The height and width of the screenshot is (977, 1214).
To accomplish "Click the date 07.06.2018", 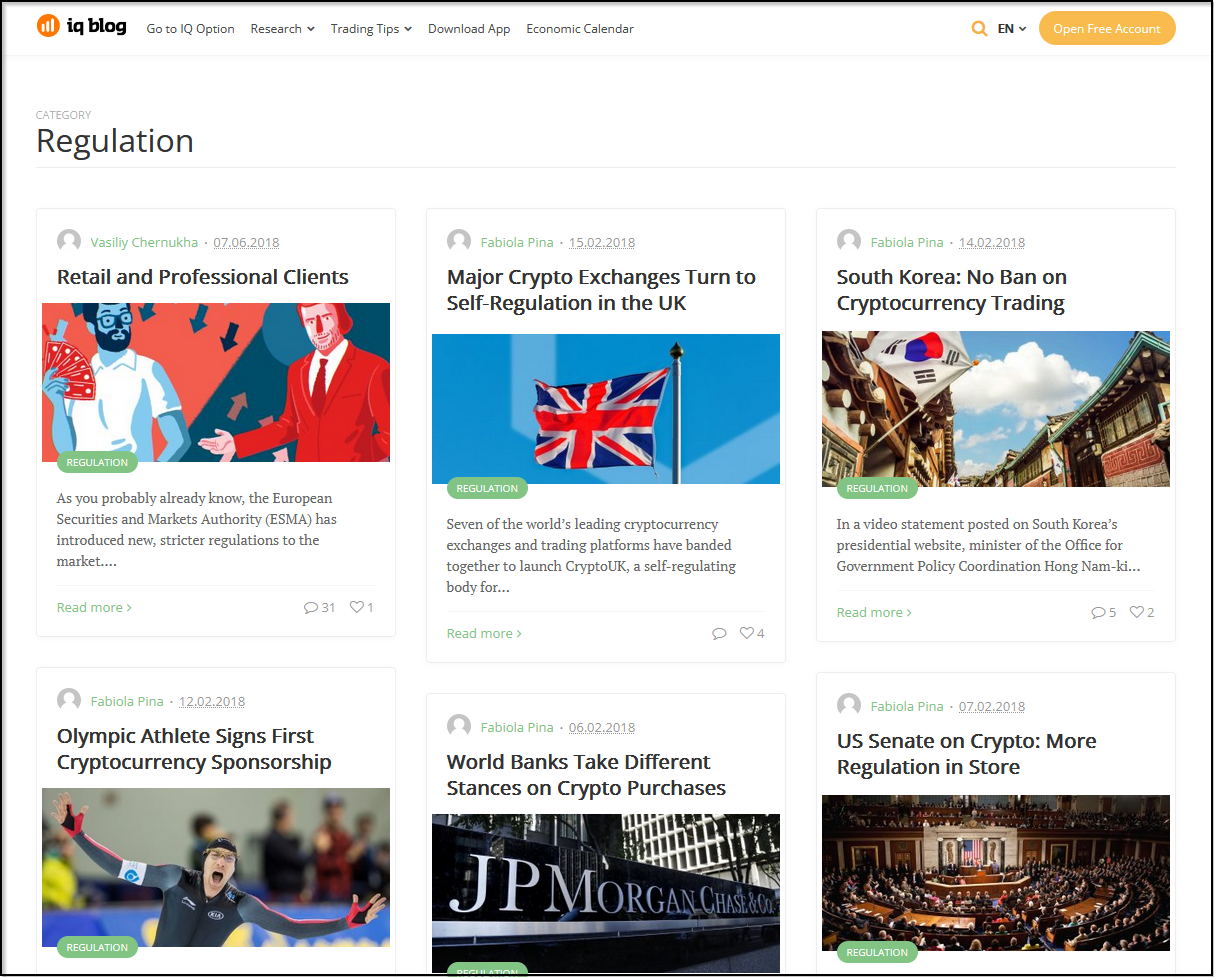I will click(x=246, y=242).
